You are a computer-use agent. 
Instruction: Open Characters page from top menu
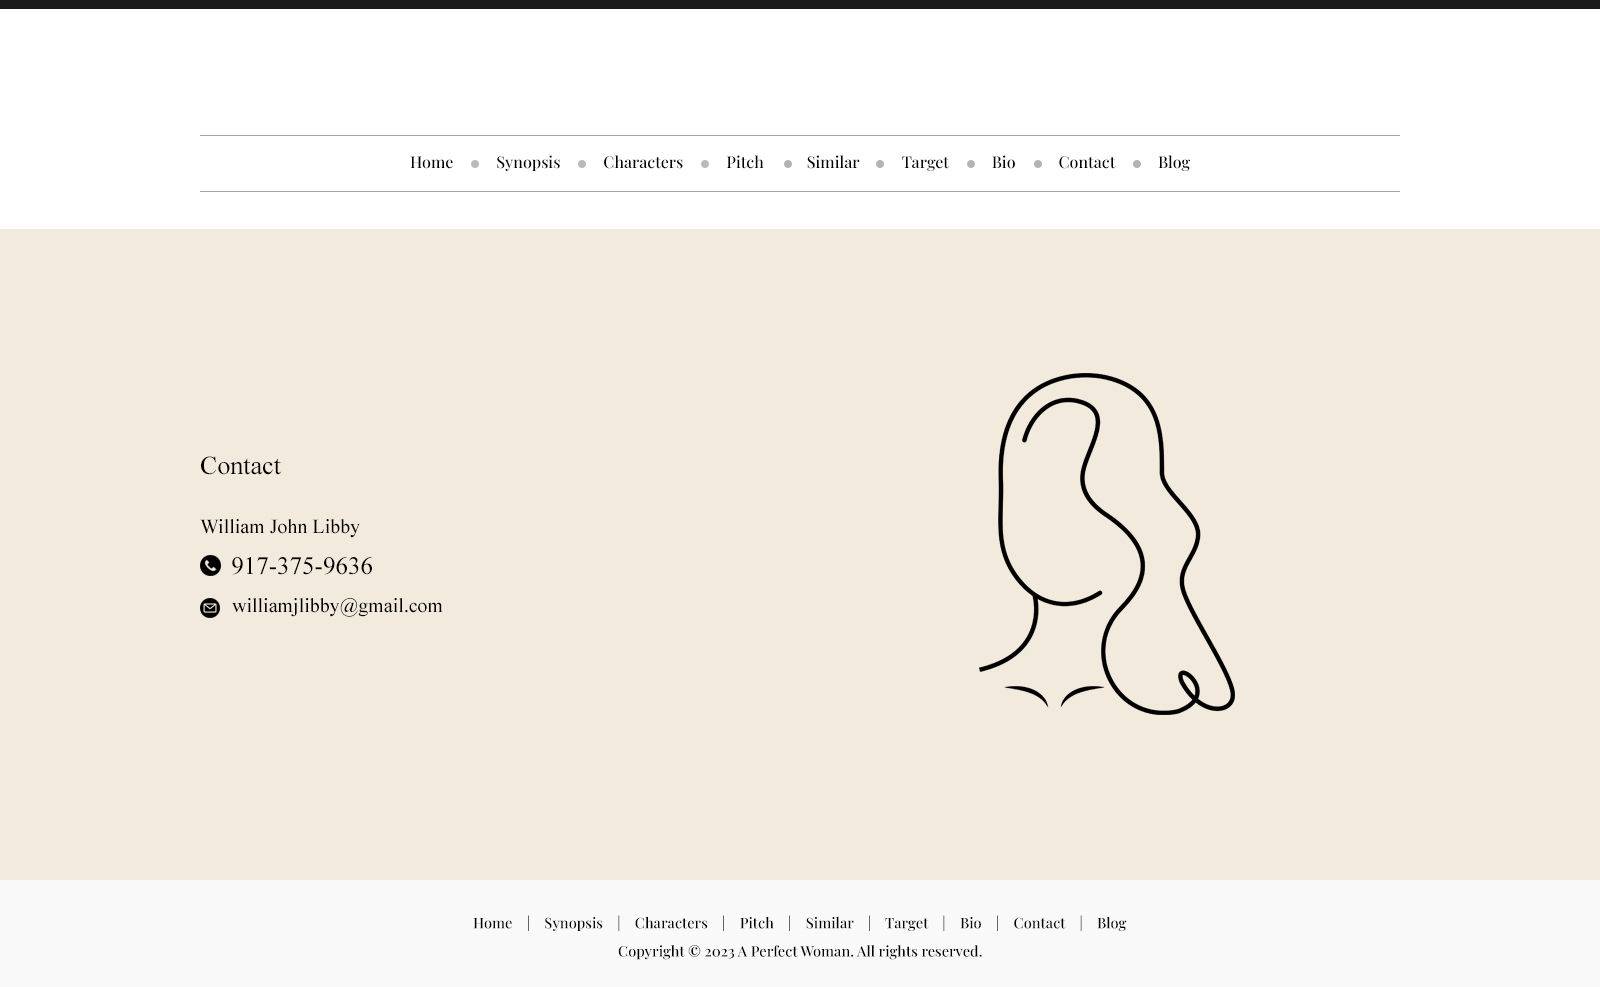click(642, 162)
